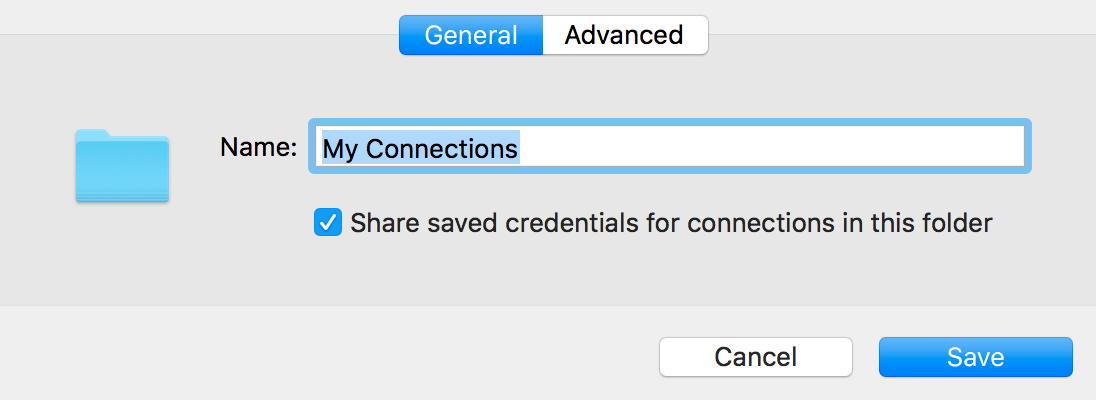Confirm changes with the blue Save button
The height and width of the screenshot is (400, 1096).
pyautogui.click(x=975, y=357)
